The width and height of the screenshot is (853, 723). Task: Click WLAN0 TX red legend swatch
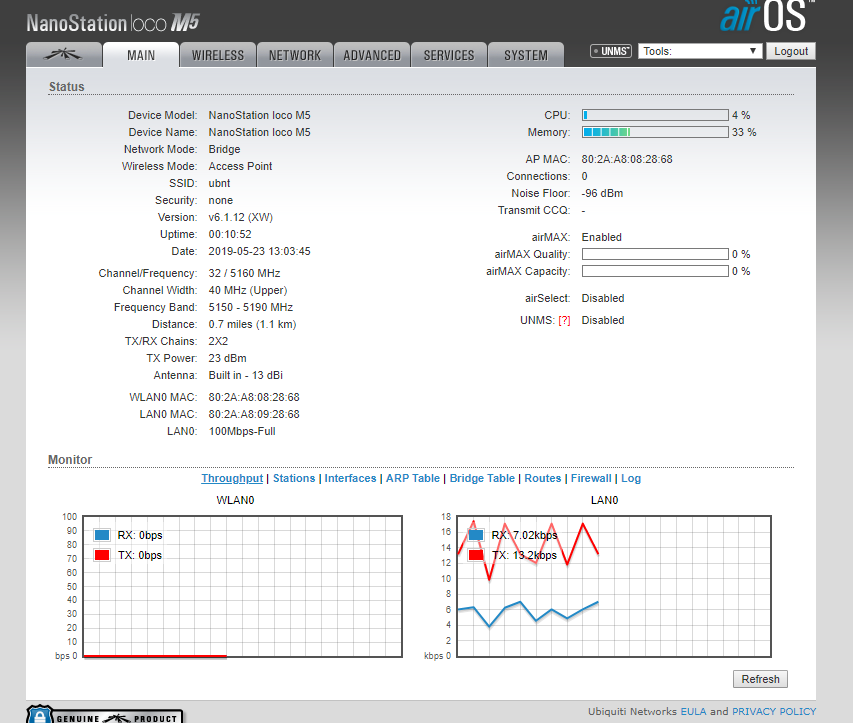pyautogui.click(x=102, y=555)
